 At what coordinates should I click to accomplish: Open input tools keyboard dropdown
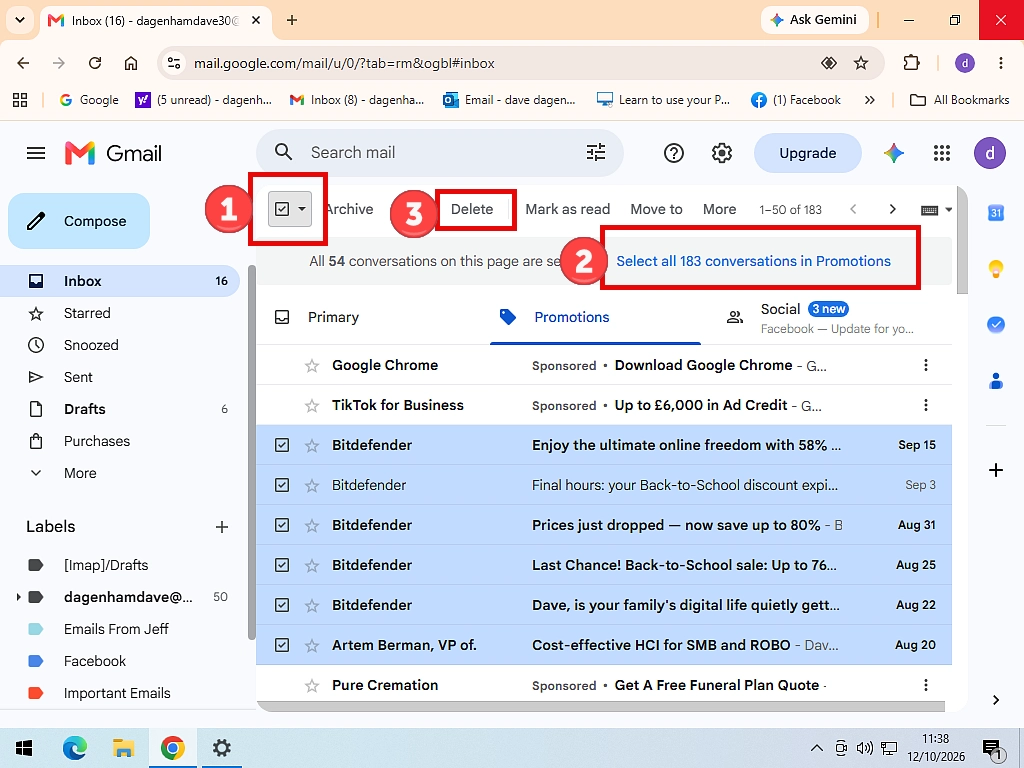pos(936,210)
